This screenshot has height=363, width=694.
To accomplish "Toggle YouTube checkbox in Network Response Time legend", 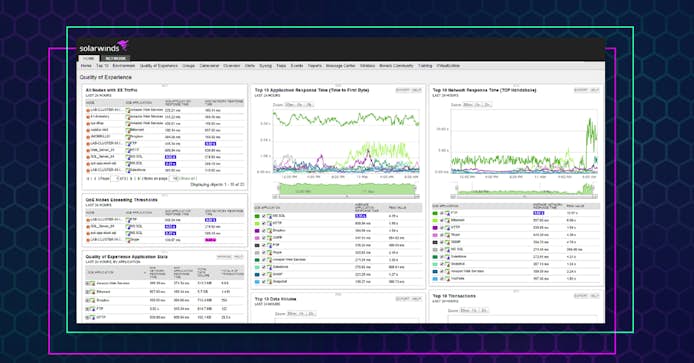I will [442, 279].
